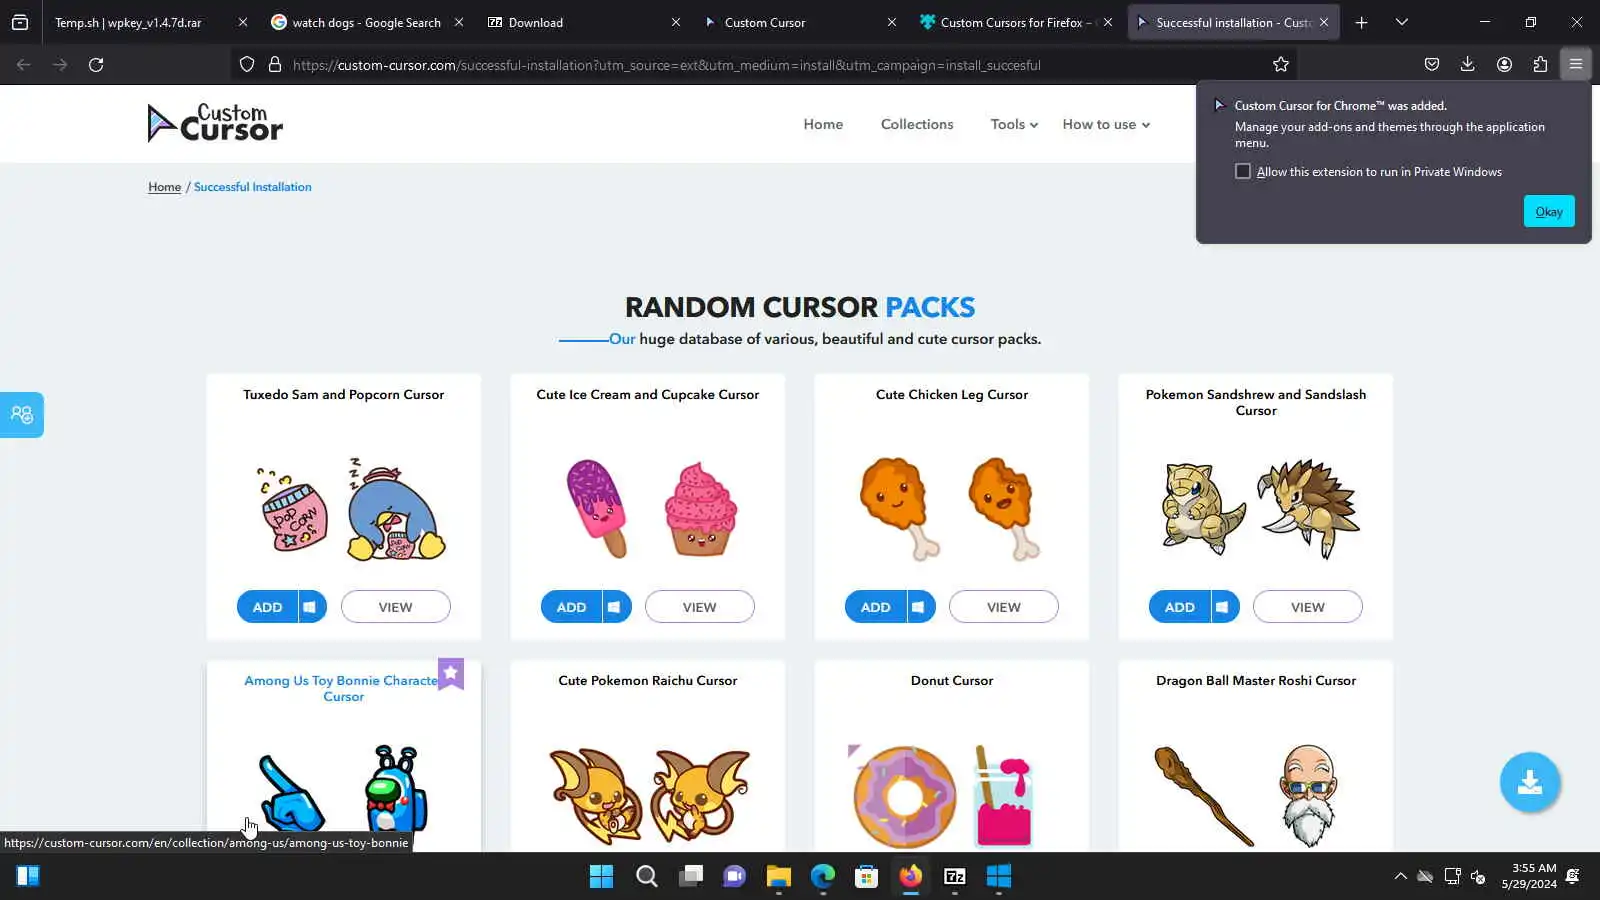Open Among Us Toy Bonnie Character Cursor link

(343, 688)
